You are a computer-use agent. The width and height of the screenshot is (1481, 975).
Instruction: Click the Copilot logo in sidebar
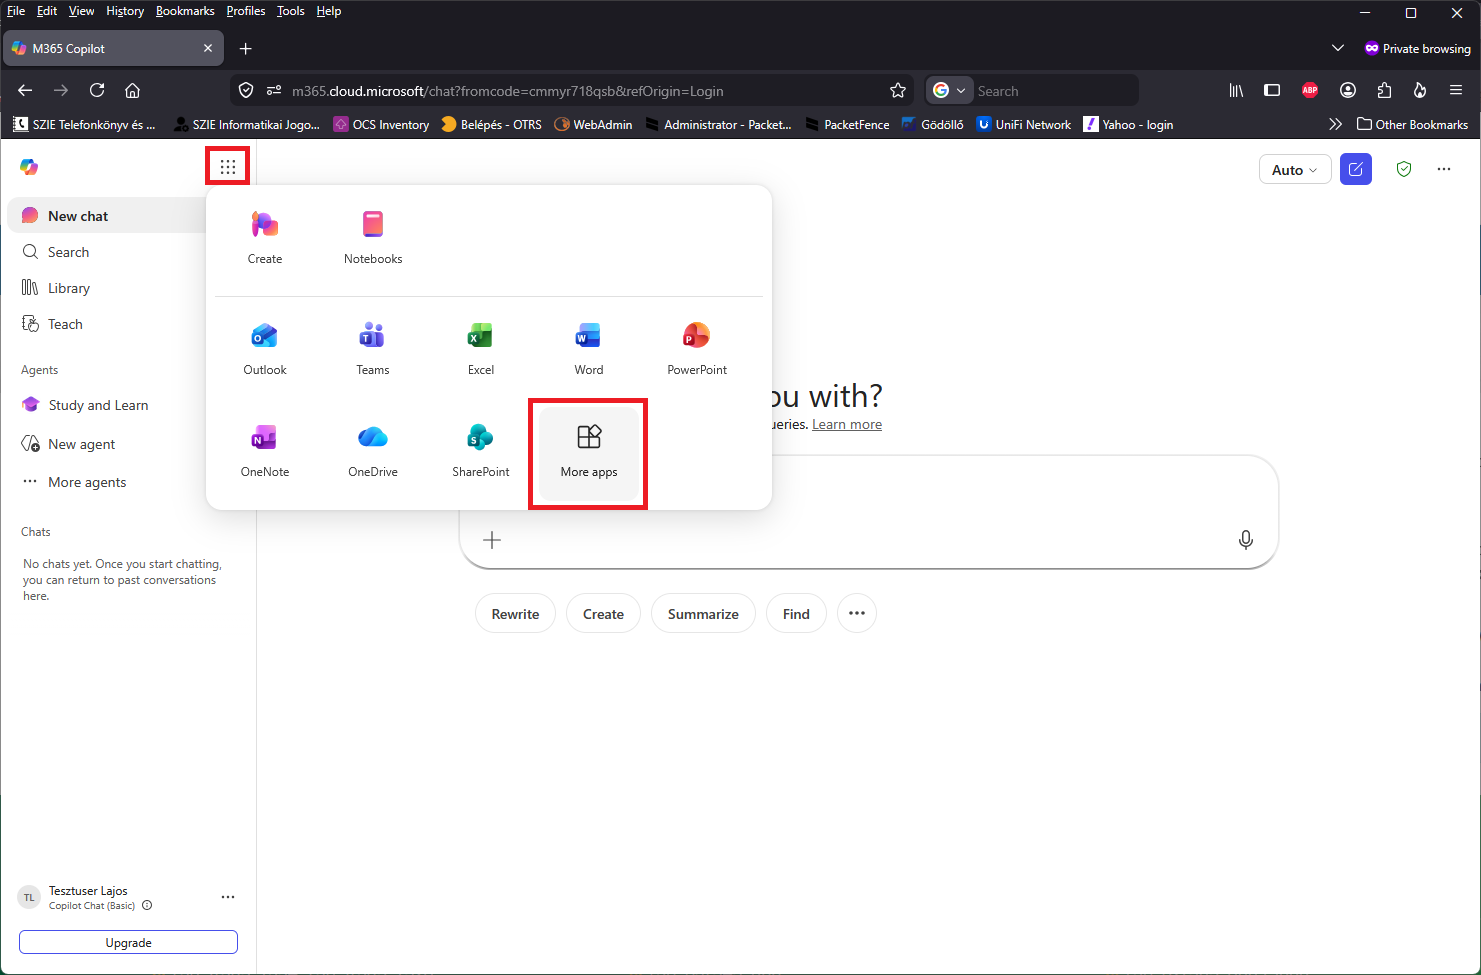(x=29, y=167)
